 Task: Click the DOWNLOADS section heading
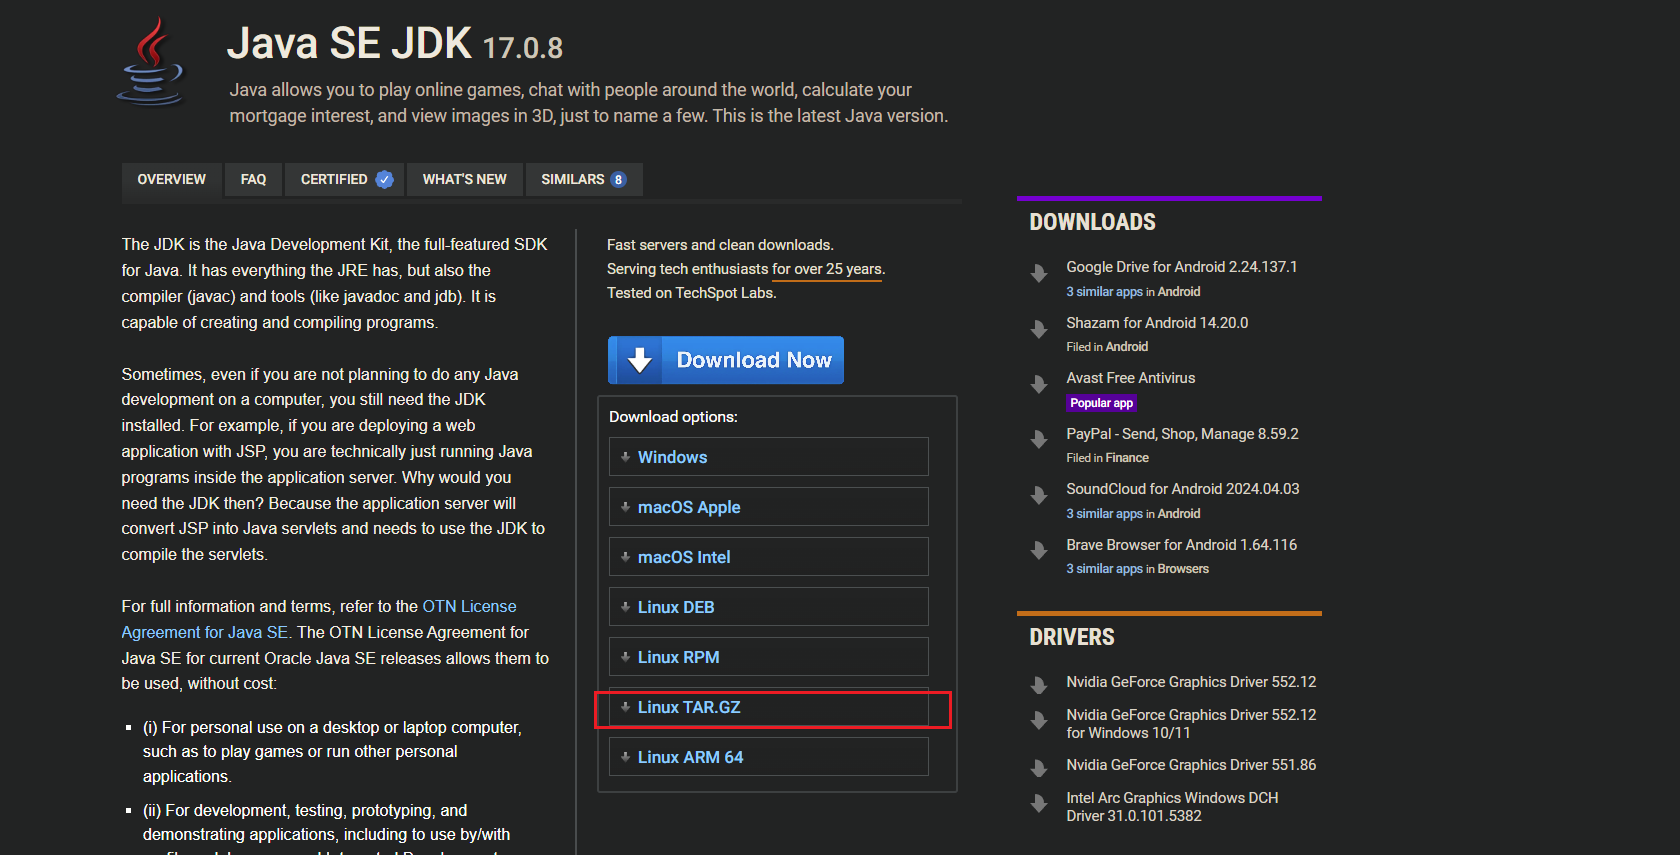pos(1092,222)
